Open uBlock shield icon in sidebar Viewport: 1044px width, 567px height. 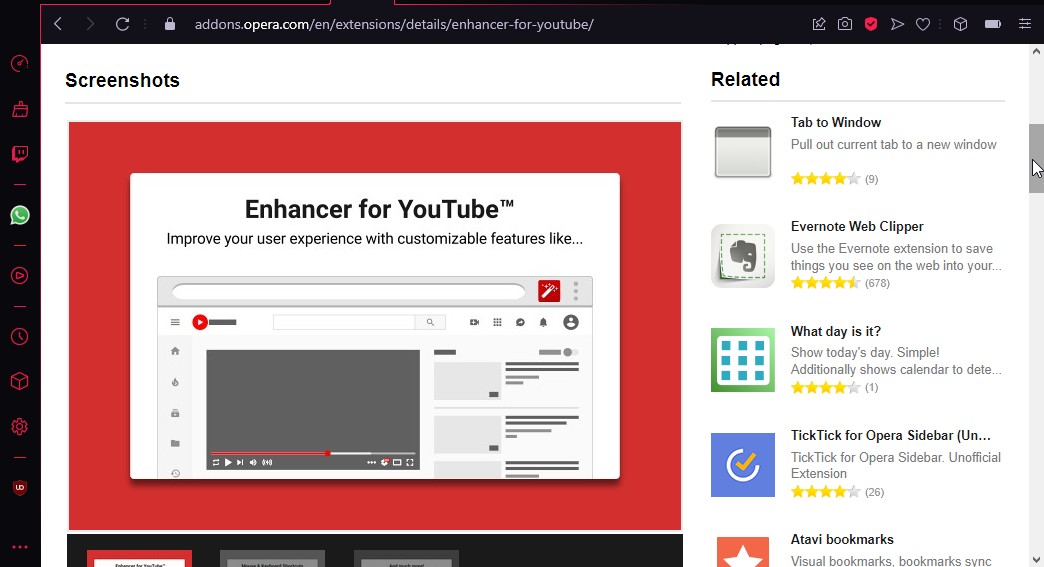[x=20, y=488]
